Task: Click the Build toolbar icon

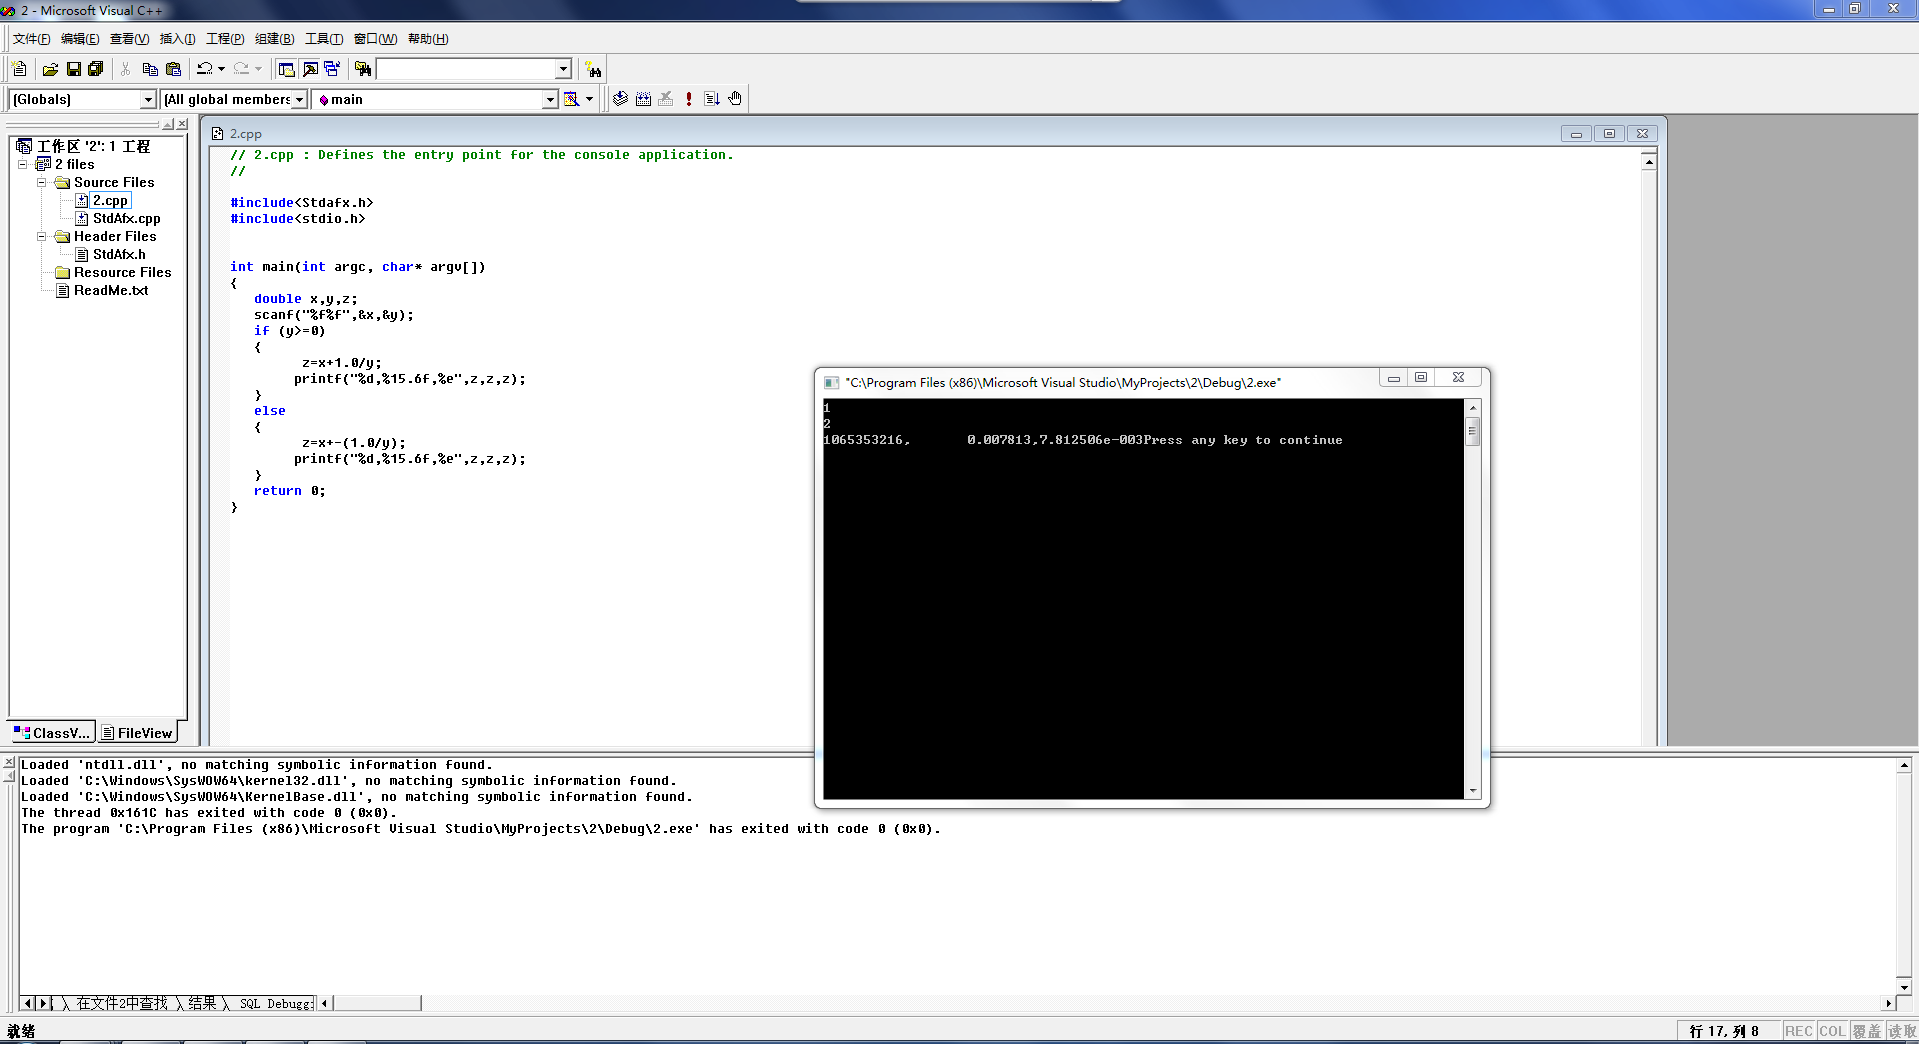Action: (643, 99)
